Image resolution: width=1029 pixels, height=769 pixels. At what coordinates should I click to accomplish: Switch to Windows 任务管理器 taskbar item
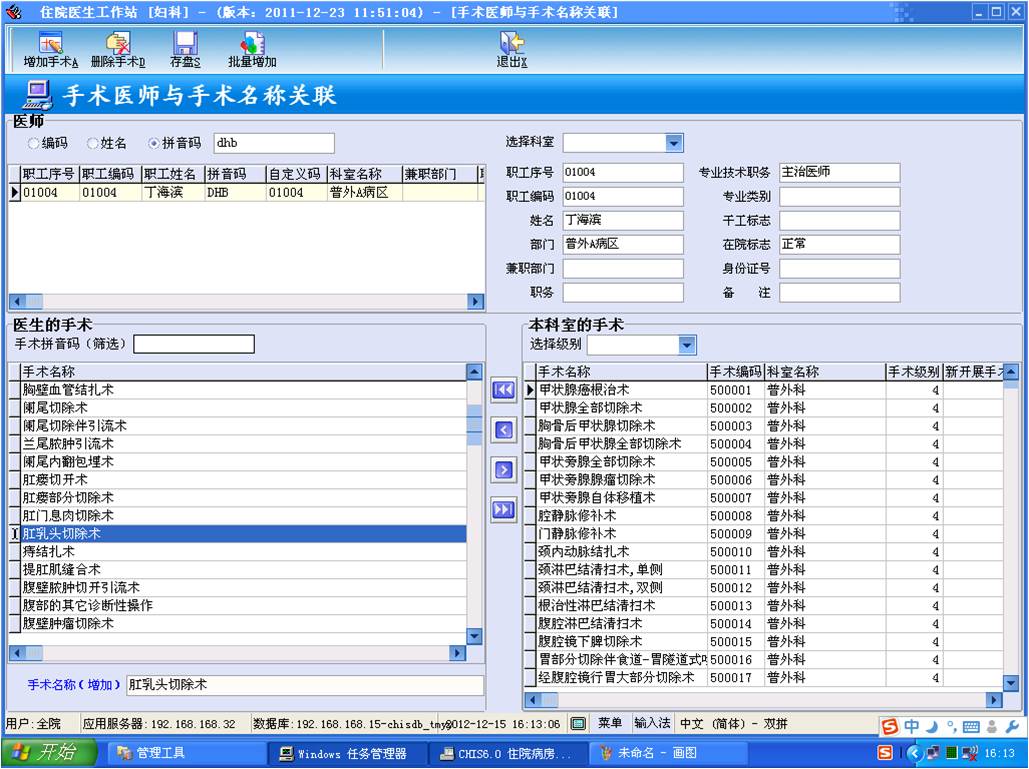tap(347, 753)
